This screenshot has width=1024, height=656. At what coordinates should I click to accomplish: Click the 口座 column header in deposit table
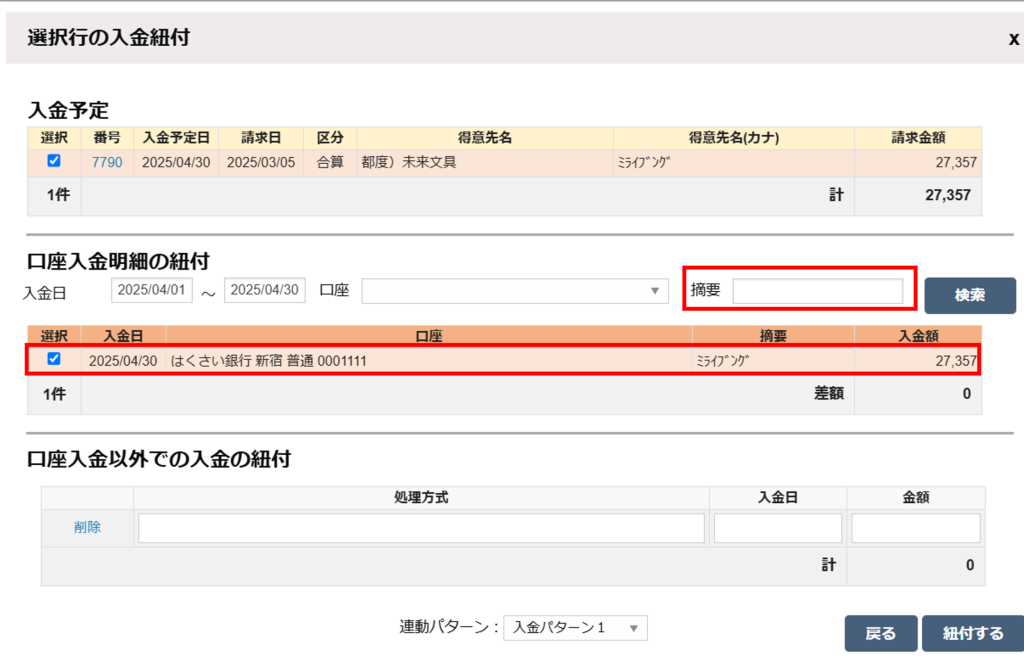[429, 336]
